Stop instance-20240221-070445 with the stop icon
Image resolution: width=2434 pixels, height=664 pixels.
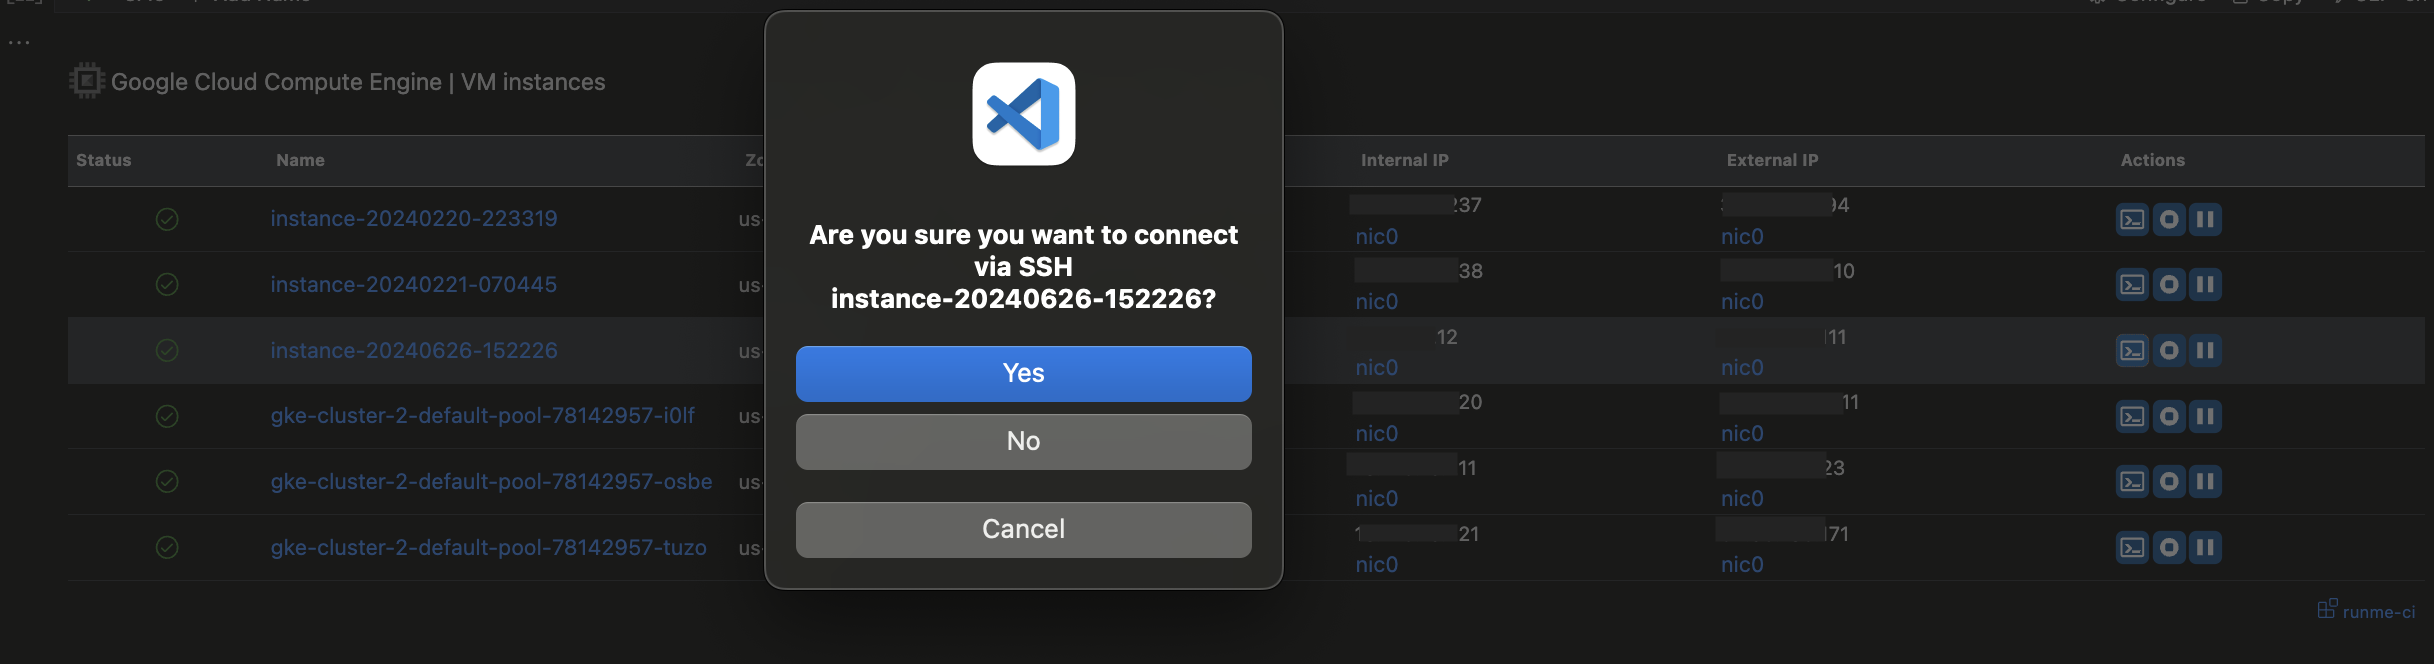click(2168, 285)
